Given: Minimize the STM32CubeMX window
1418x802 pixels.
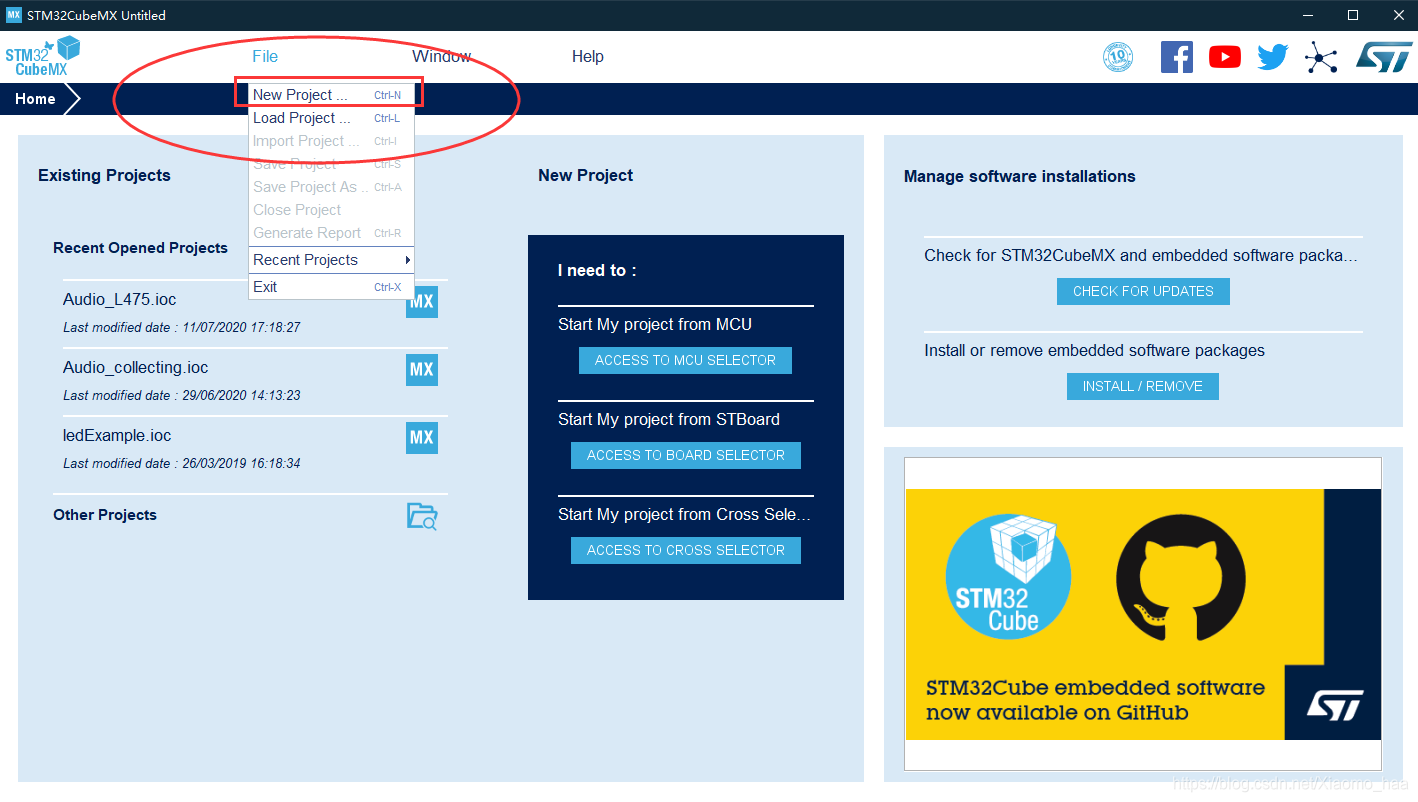Looking at the screenshot, I should (x=1307, y=15).
